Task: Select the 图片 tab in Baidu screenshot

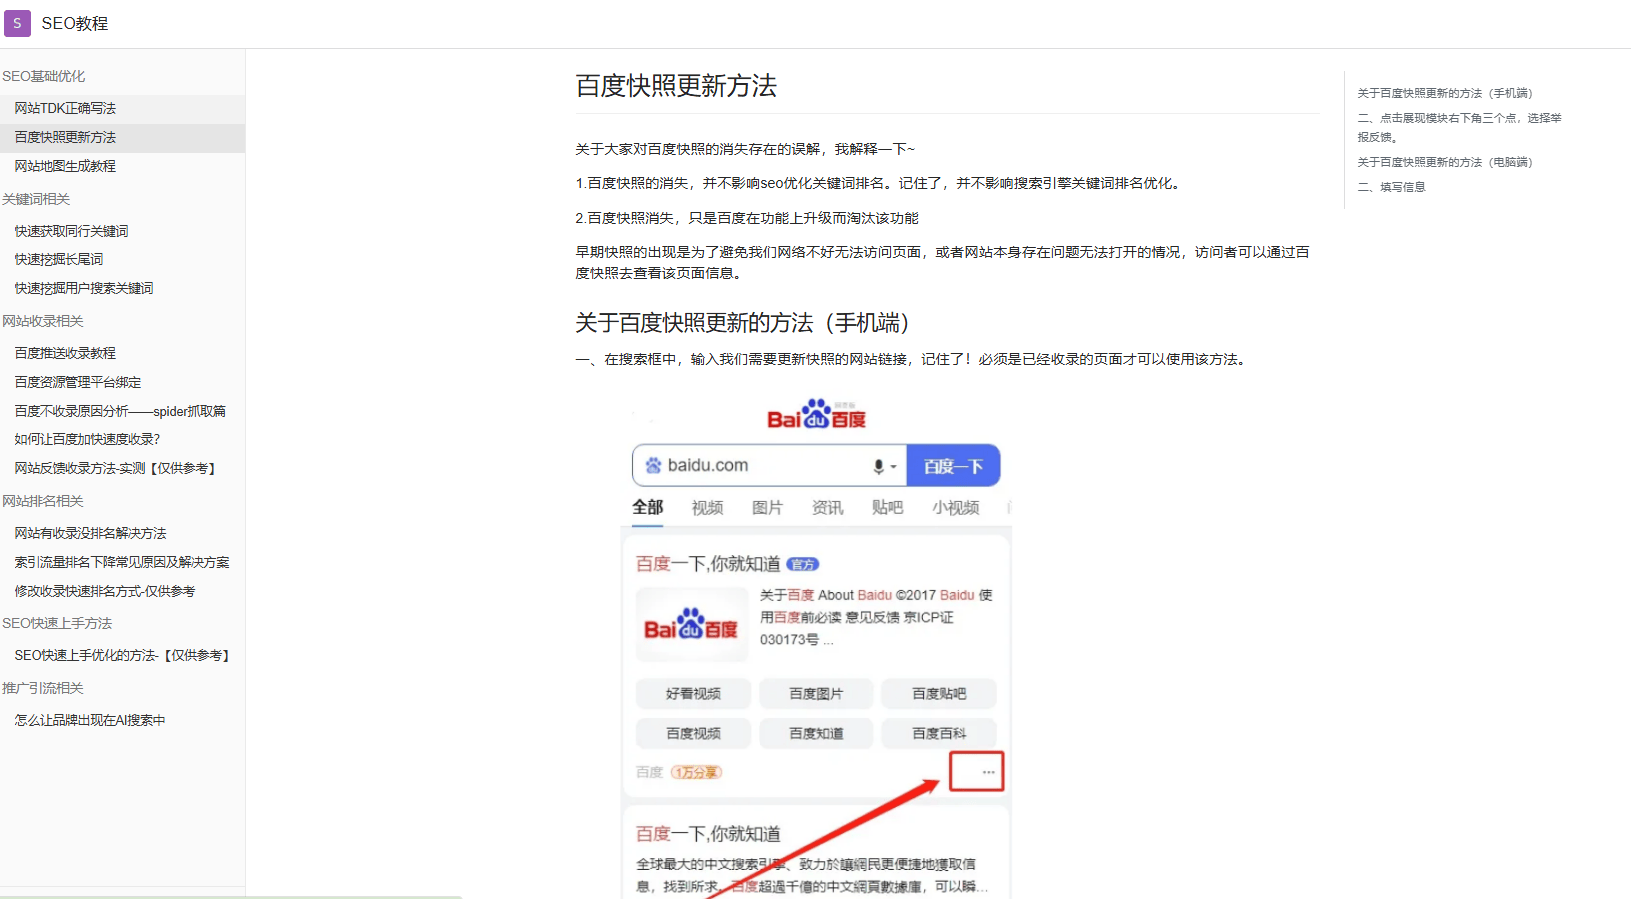Action: pyautogui.click(x=767, y=508)
